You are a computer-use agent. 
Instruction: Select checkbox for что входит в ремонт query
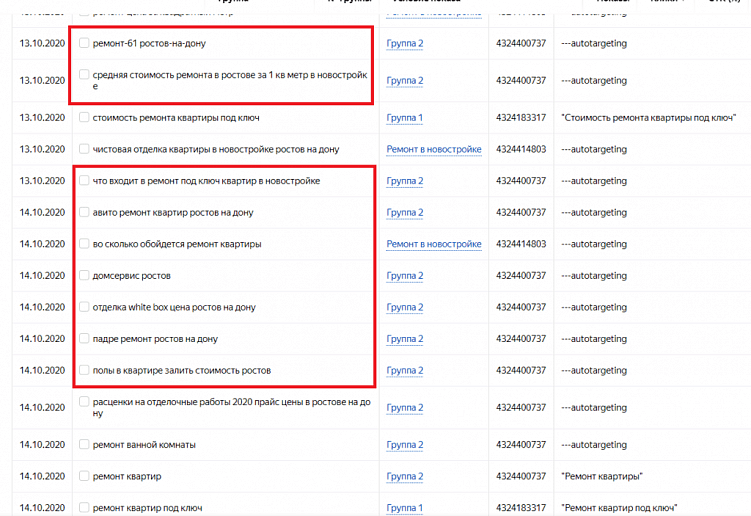click(84, 180)
